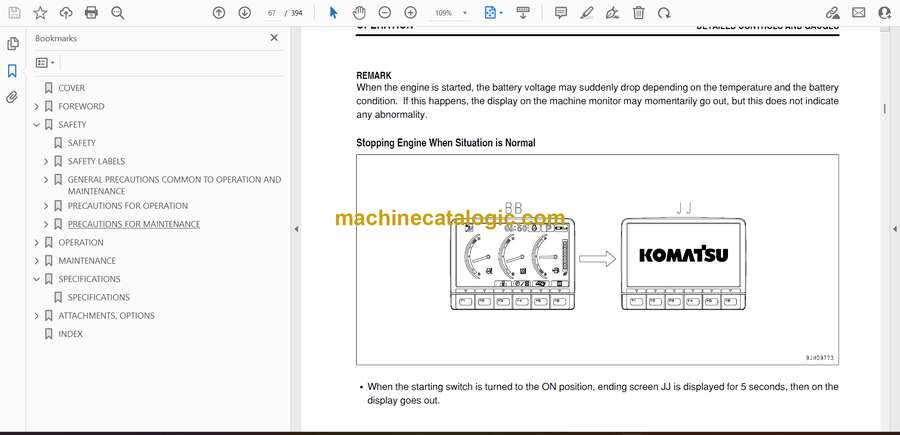Open the find text magnifier tool

pyautogui.click(x=118, y=13)
